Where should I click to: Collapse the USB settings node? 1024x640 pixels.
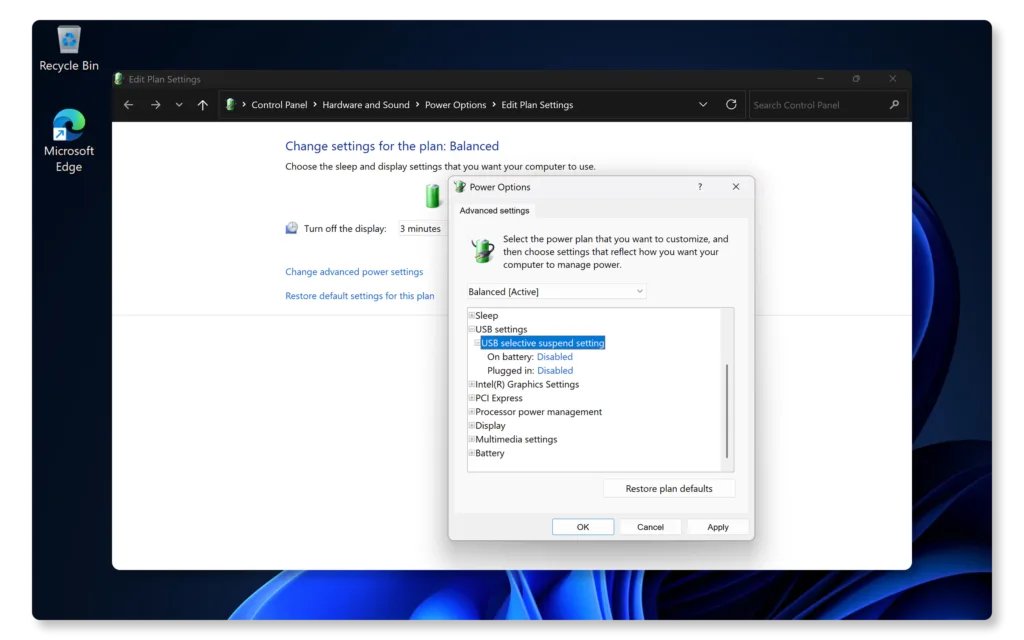[x=472, y=329]
